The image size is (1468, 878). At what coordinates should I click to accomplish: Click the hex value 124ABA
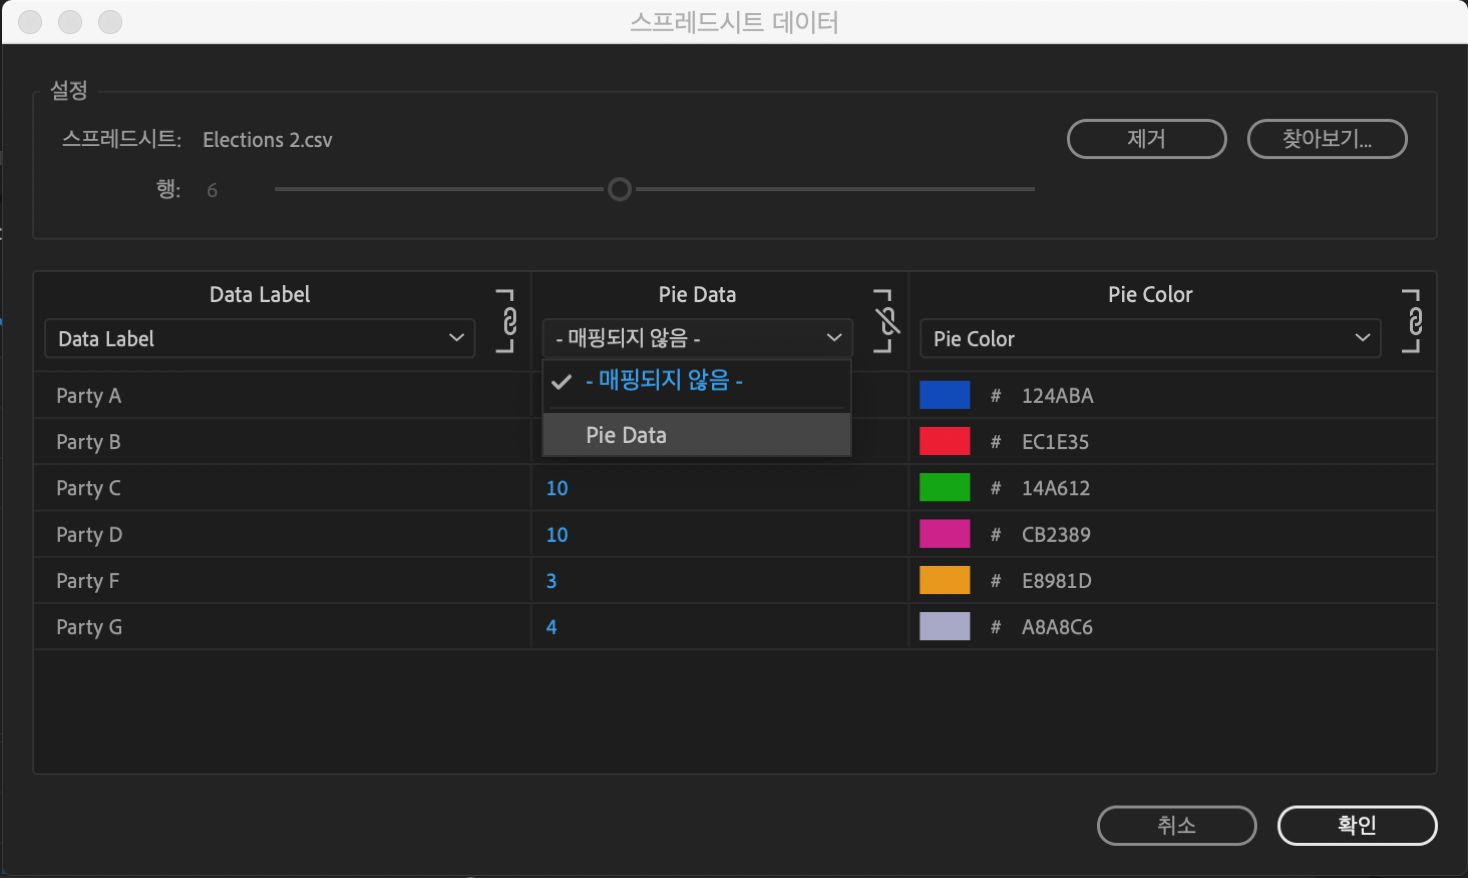coord(1057,396)
